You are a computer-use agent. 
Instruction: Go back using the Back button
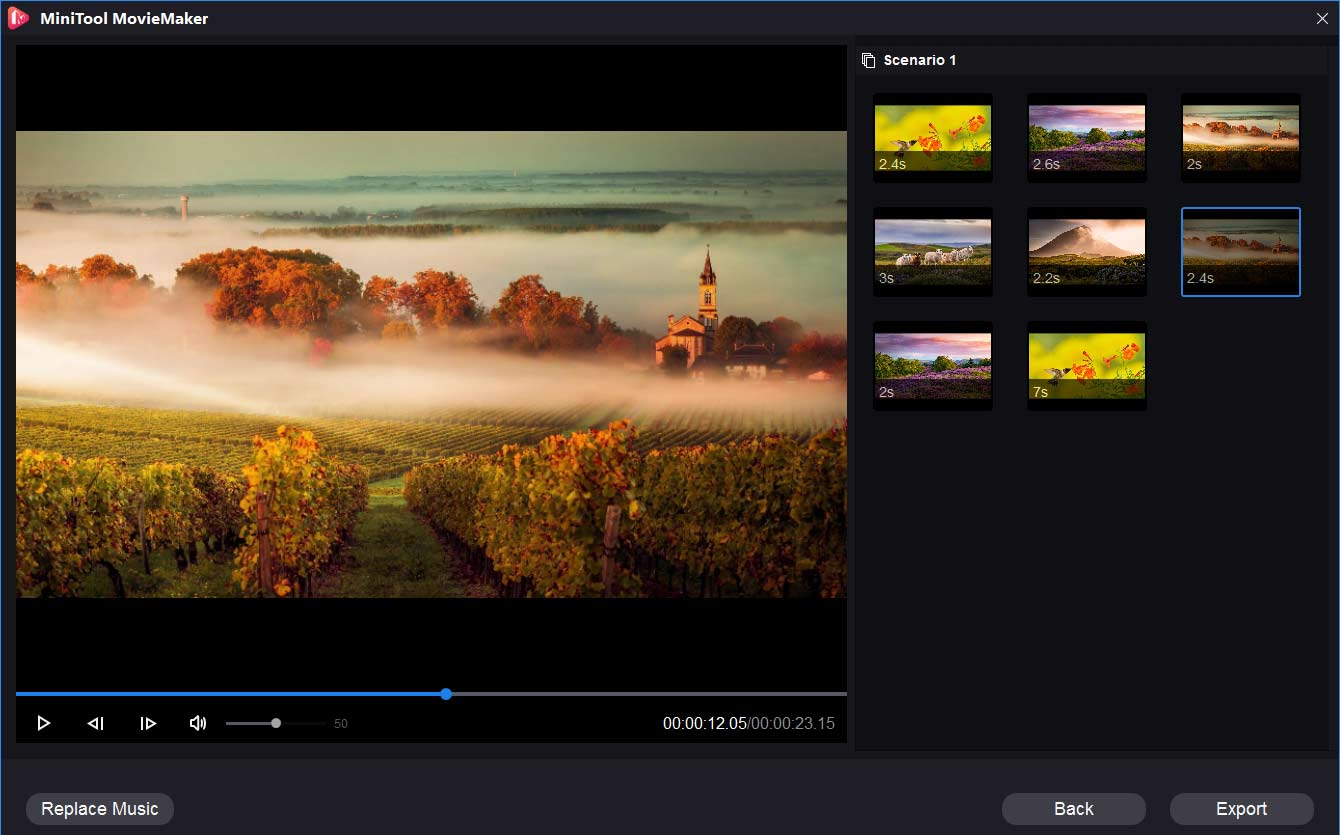1073,809
